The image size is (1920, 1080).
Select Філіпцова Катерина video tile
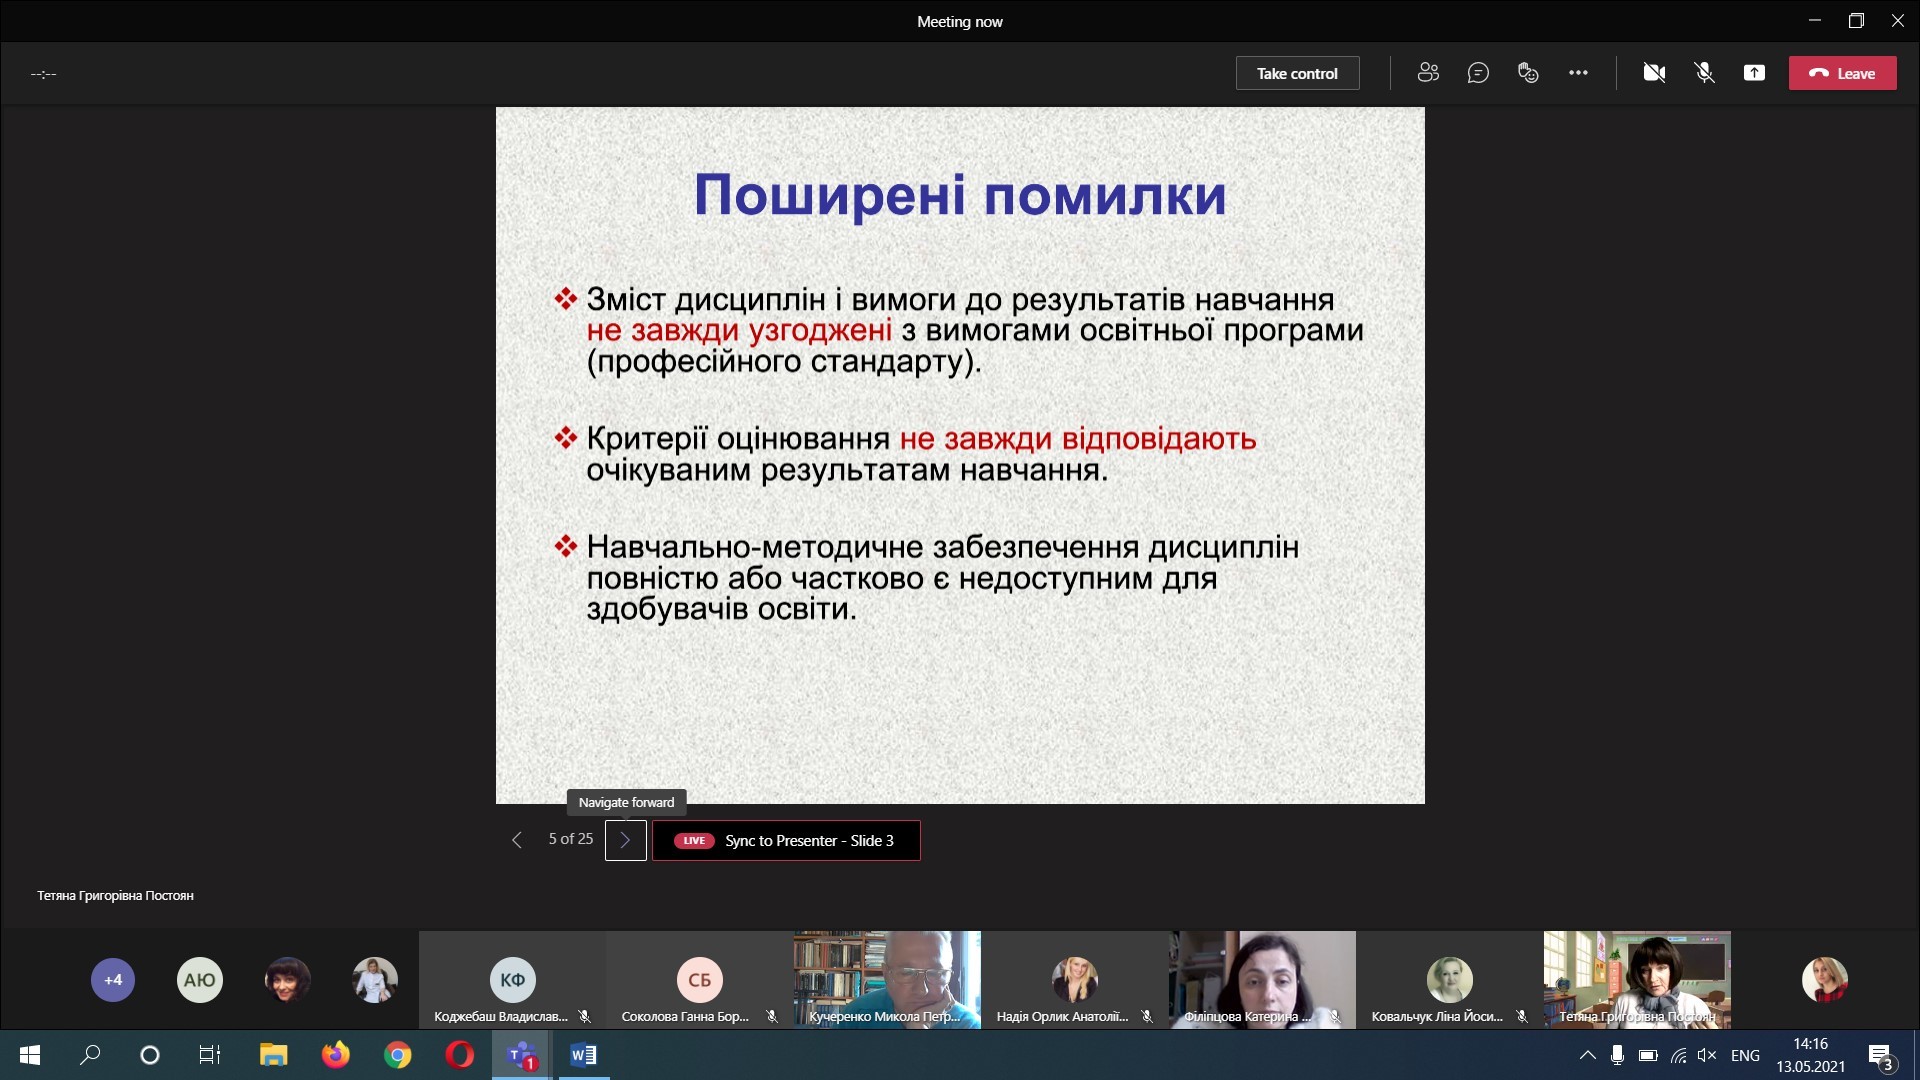click(x=1262, y=978)
